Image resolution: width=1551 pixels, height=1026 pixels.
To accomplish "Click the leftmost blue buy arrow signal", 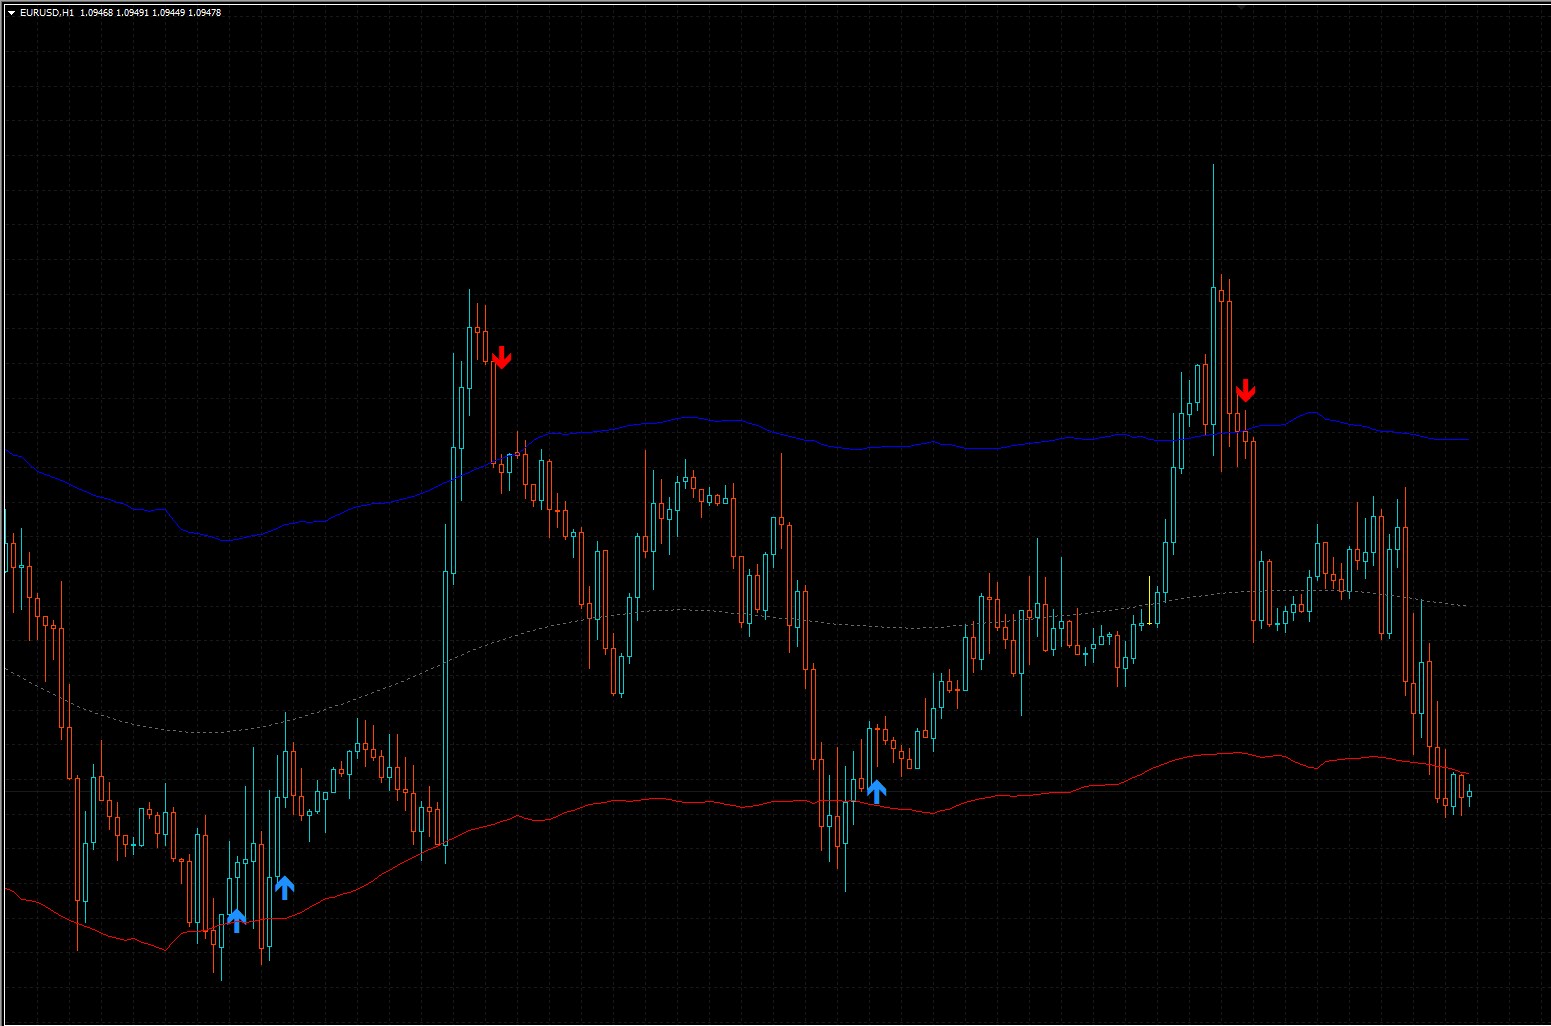I will 236,921.
